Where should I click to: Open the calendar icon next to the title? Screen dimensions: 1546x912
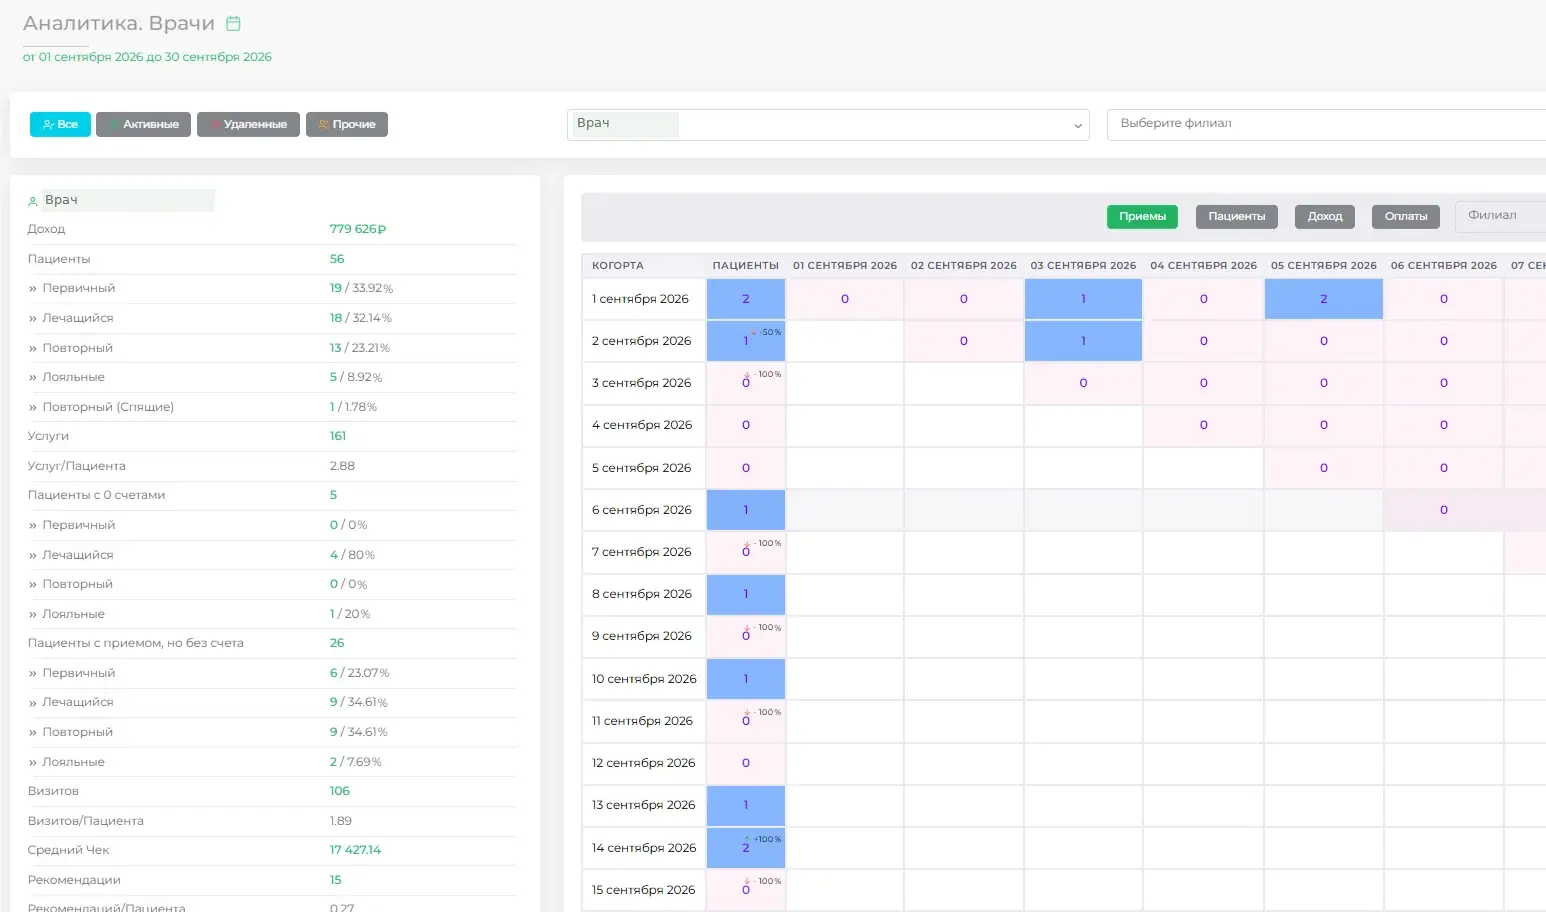(x=233, y=23)
